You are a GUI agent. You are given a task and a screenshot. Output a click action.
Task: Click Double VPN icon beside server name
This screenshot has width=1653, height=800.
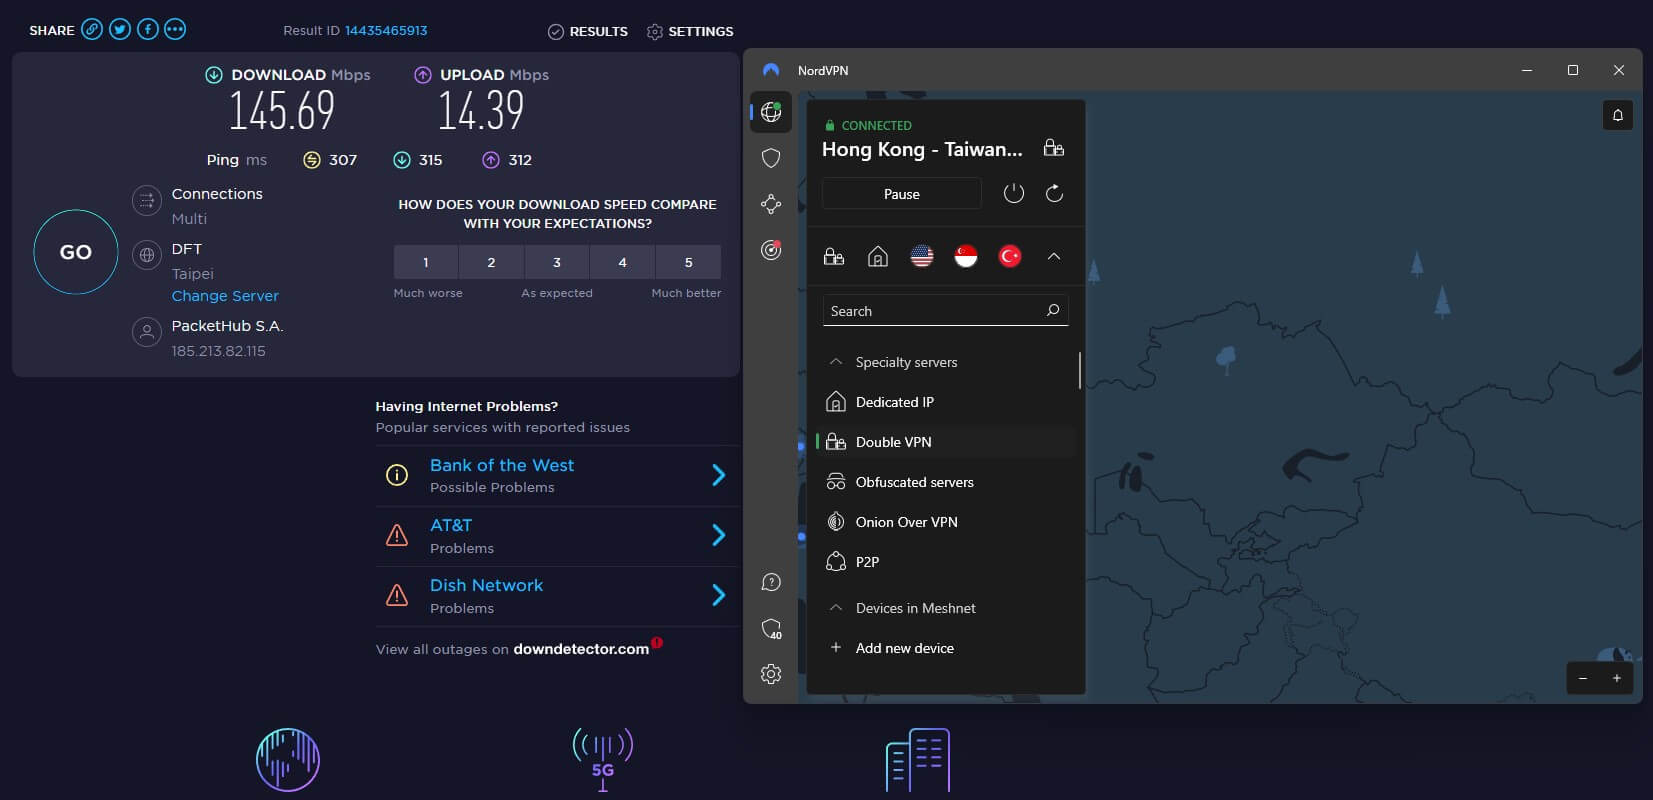pyautogui.click(x=1054, y=148)
